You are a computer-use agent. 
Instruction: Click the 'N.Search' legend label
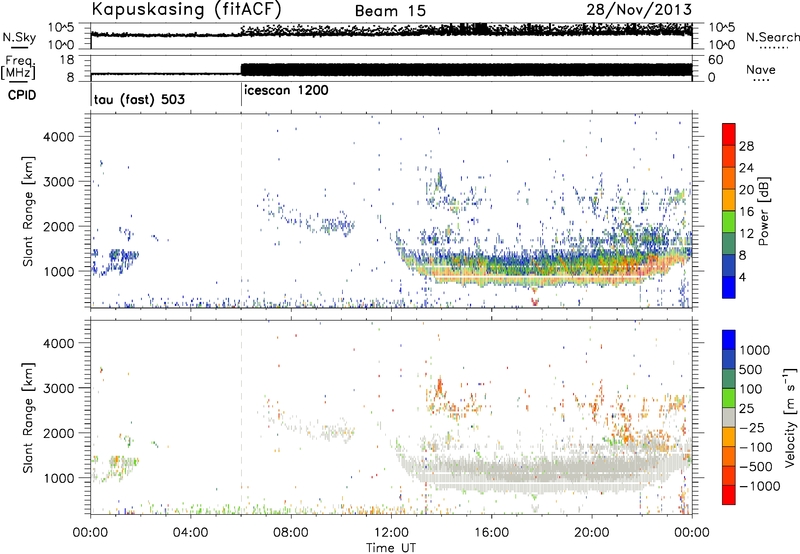pyautogui.click(x=772, y=37)
